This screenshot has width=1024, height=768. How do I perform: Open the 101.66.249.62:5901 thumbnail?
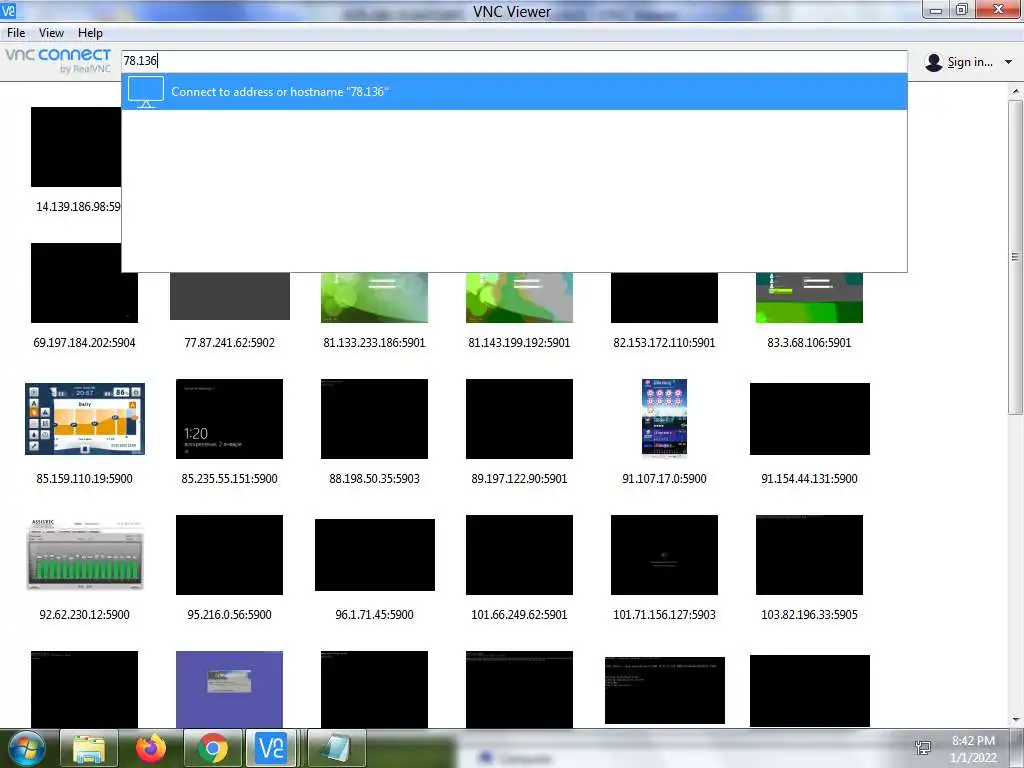[519, 554]
